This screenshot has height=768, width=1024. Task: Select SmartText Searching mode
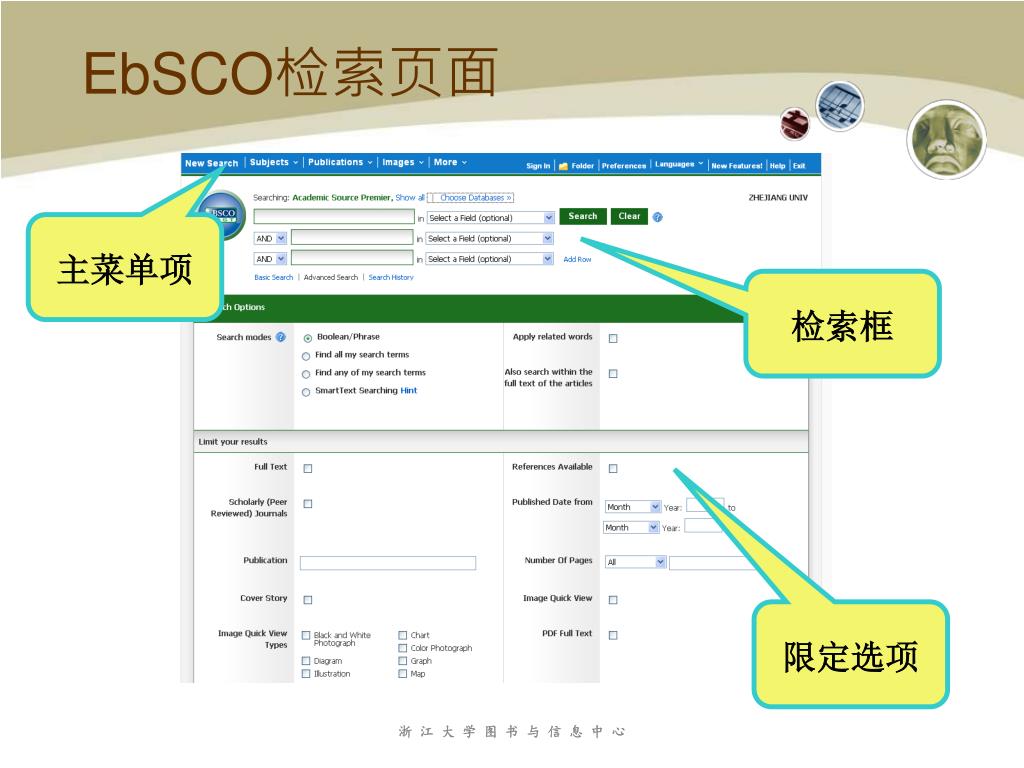pyautogui.click(x=306, y=392)
